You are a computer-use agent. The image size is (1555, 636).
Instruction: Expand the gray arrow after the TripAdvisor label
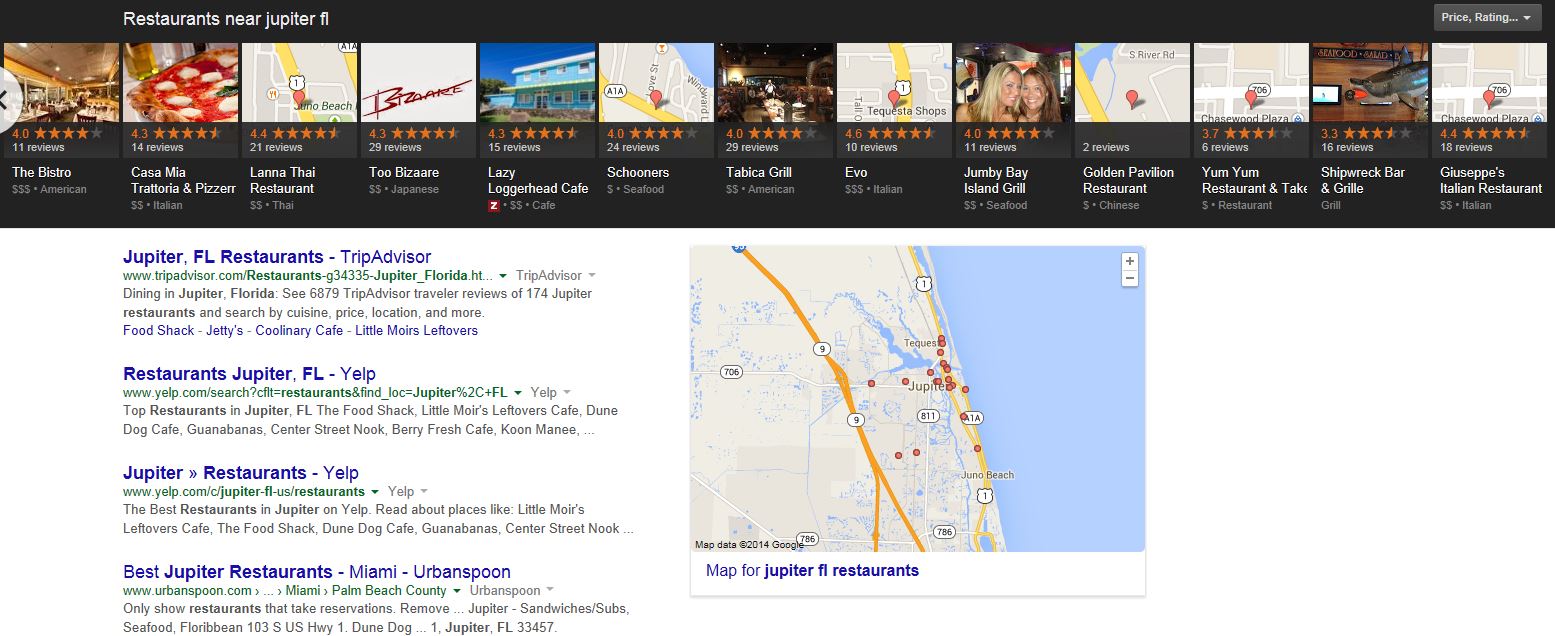coord(592,275)
